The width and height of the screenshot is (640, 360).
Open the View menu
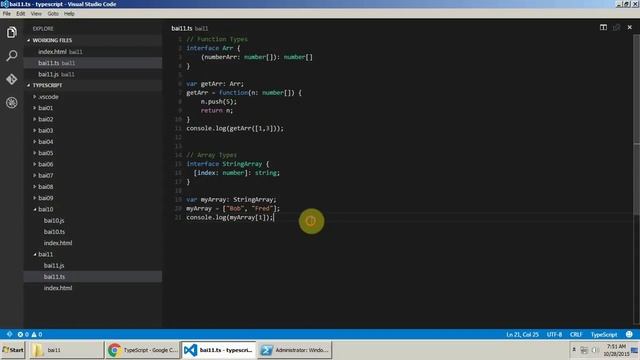click(x=36, y=13)
